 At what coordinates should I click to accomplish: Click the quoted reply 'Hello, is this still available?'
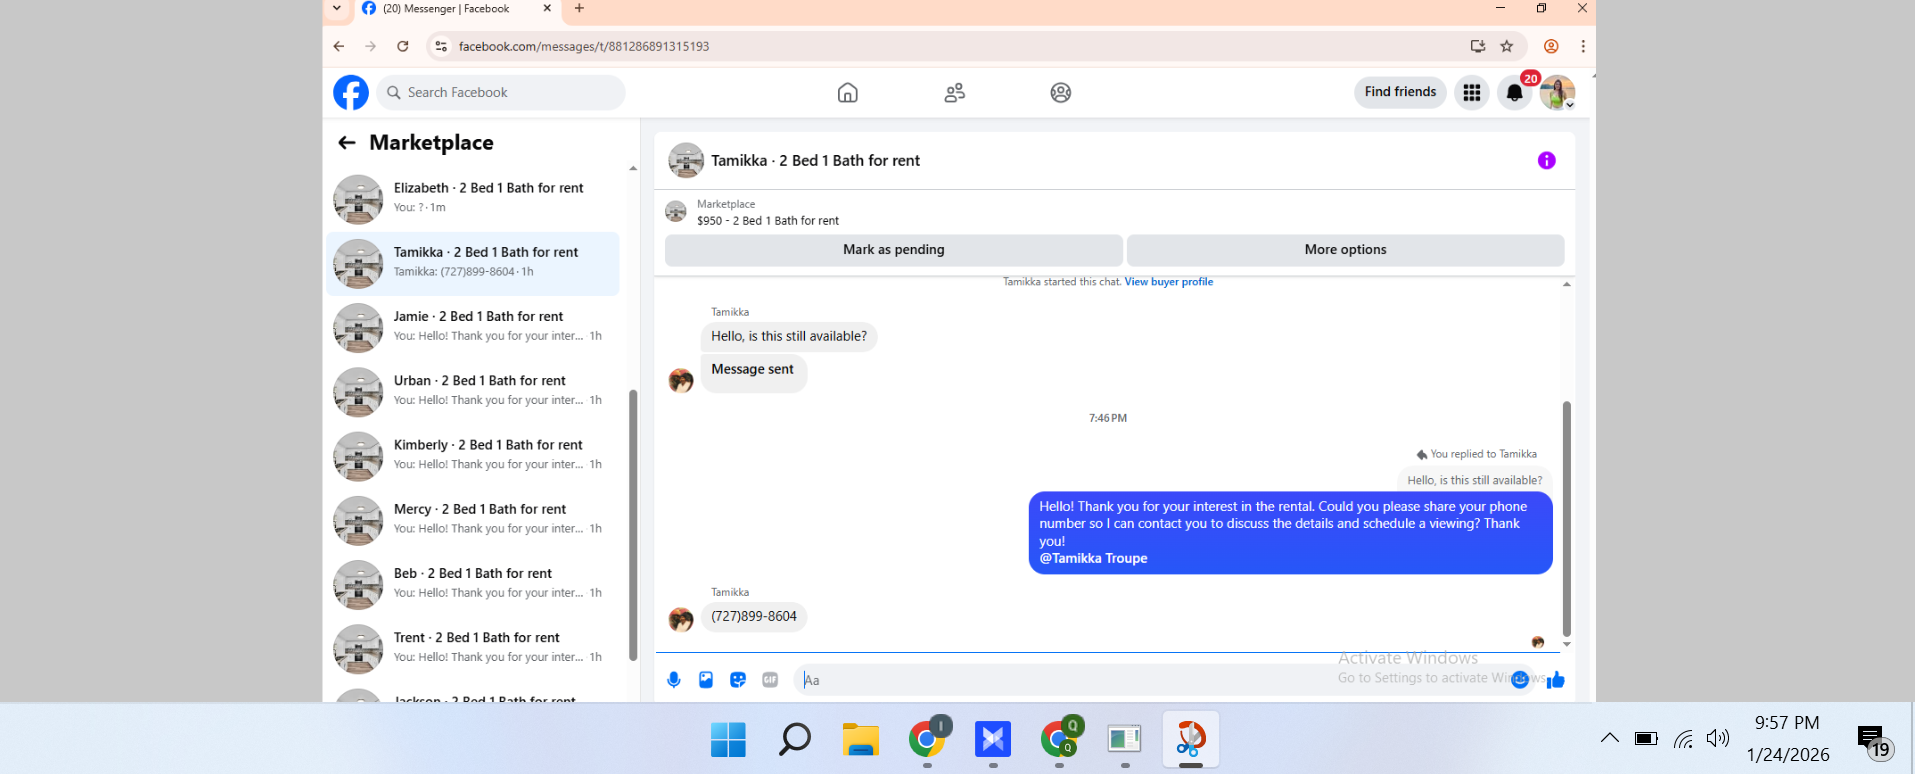coord(1475,480)
